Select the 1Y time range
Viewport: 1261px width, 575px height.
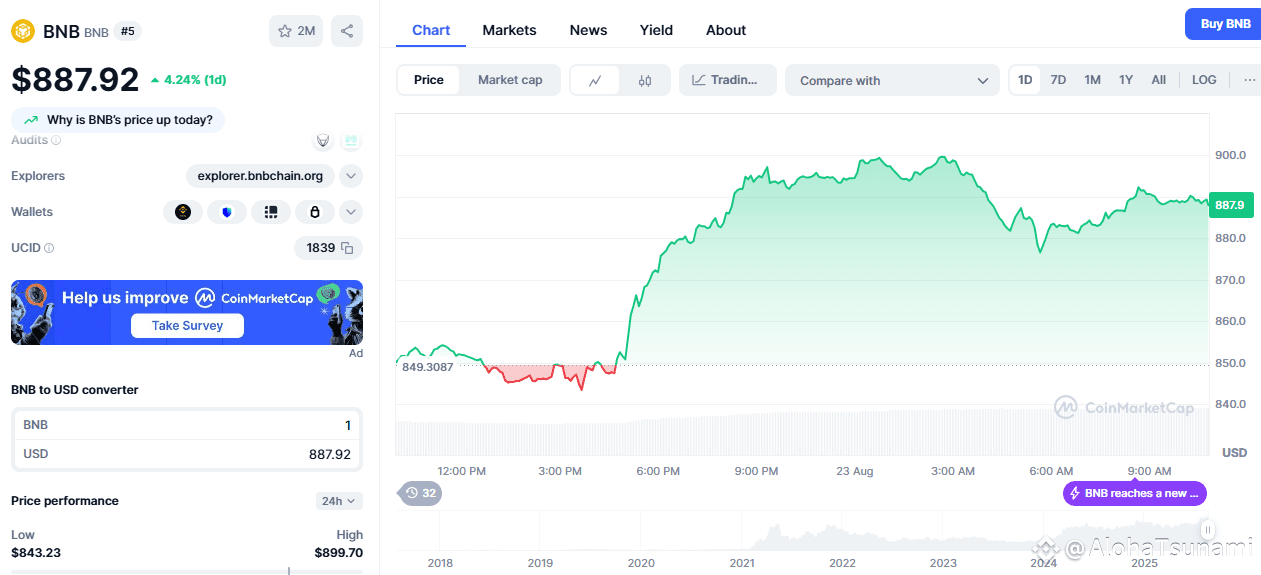tap(1126, 80)
